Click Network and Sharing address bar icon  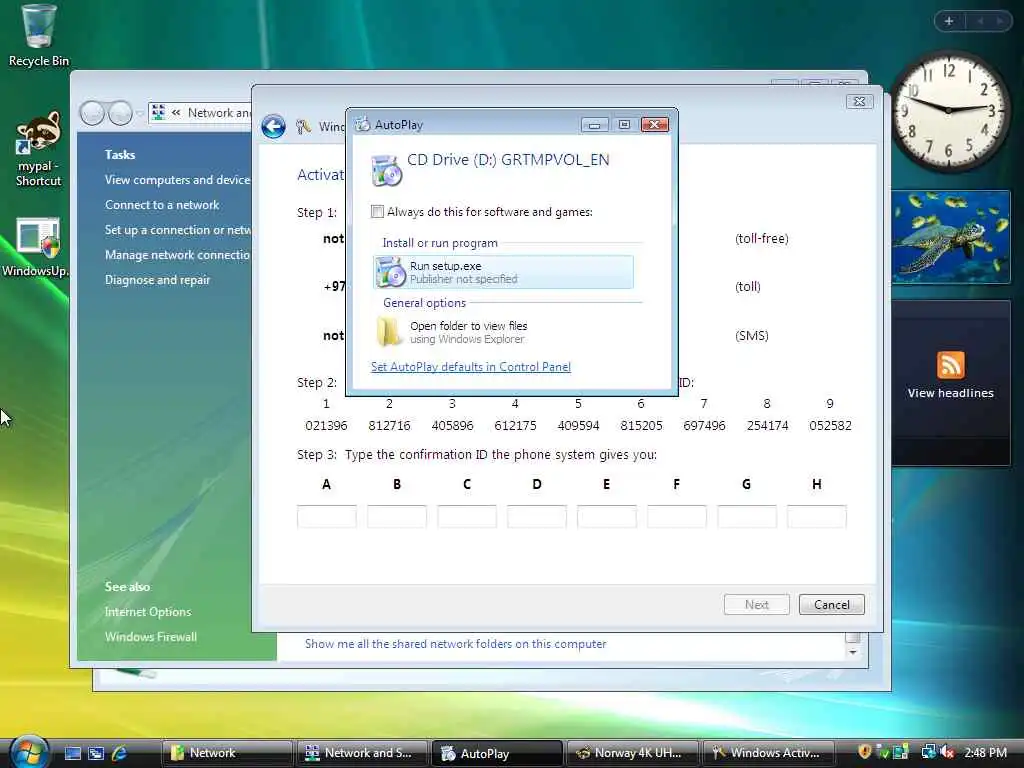point(159,113)
